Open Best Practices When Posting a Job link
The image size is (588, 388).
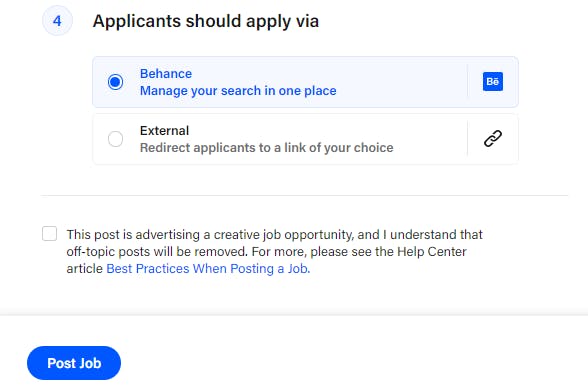(x=208, y=268)
